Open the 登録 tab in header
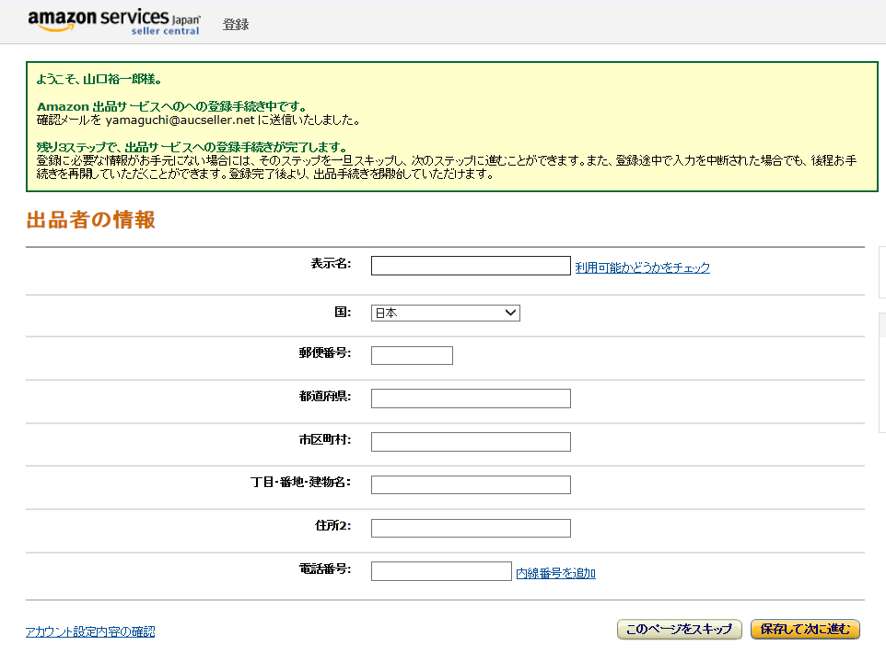This screenshot has height=658, width=886. coord(236,25)
